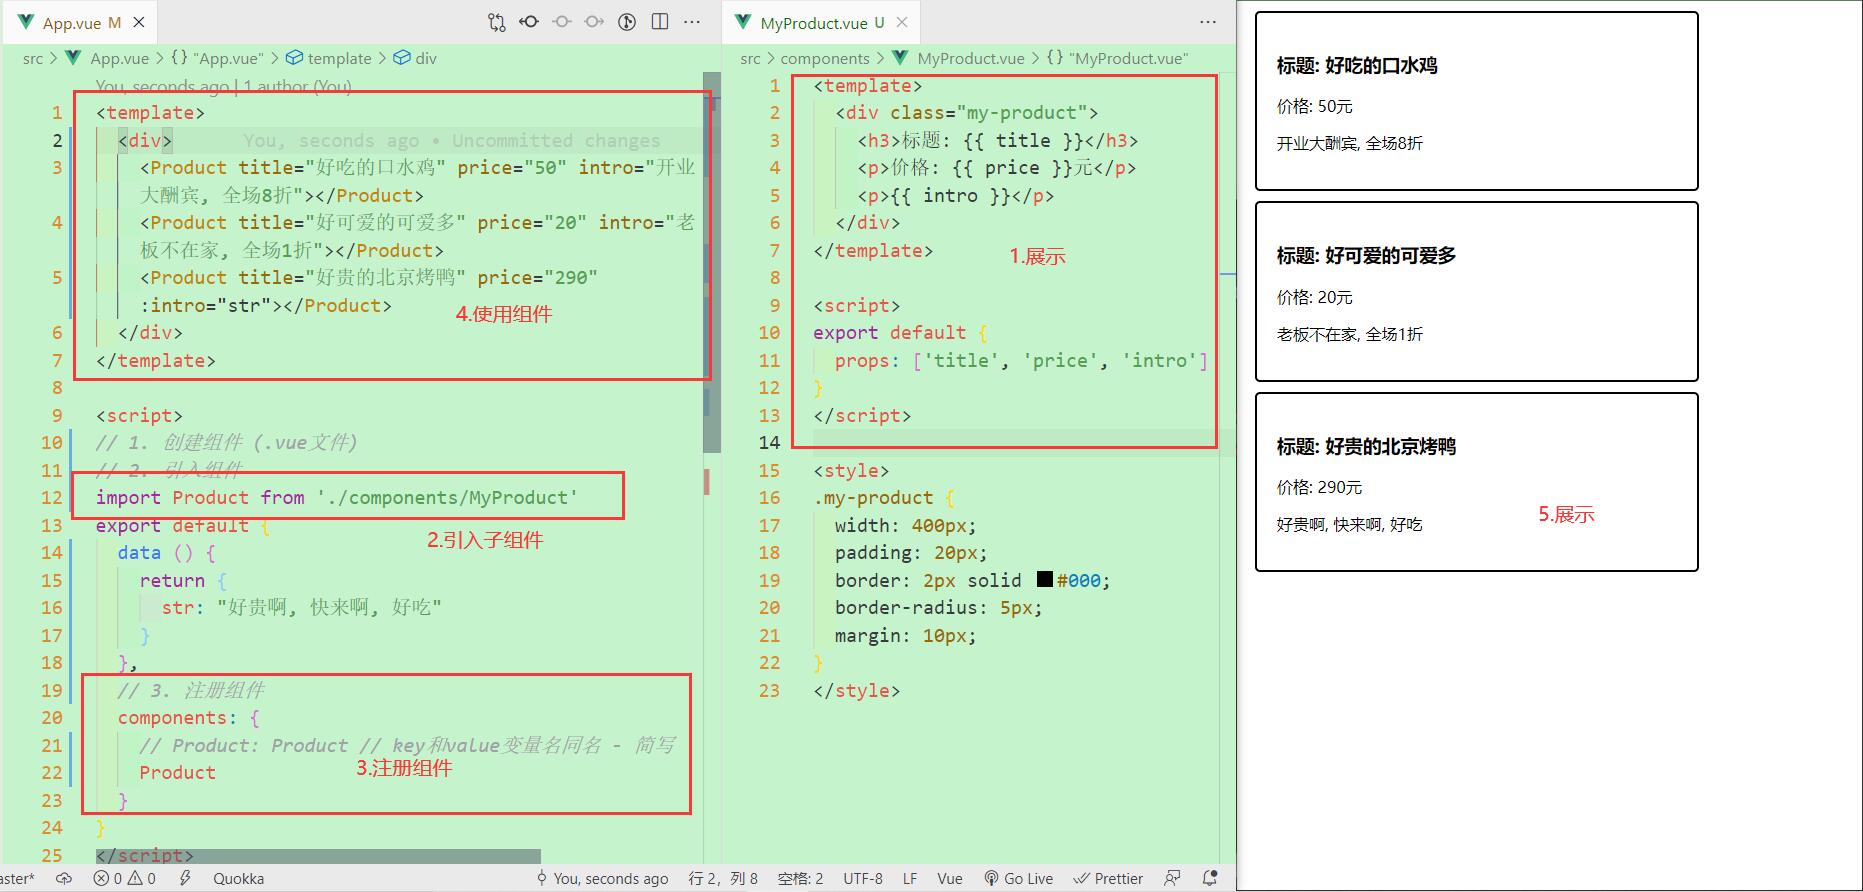1863x892 pixels.
Task: Open notifications bell icon
Action: tap(1210, 878)
